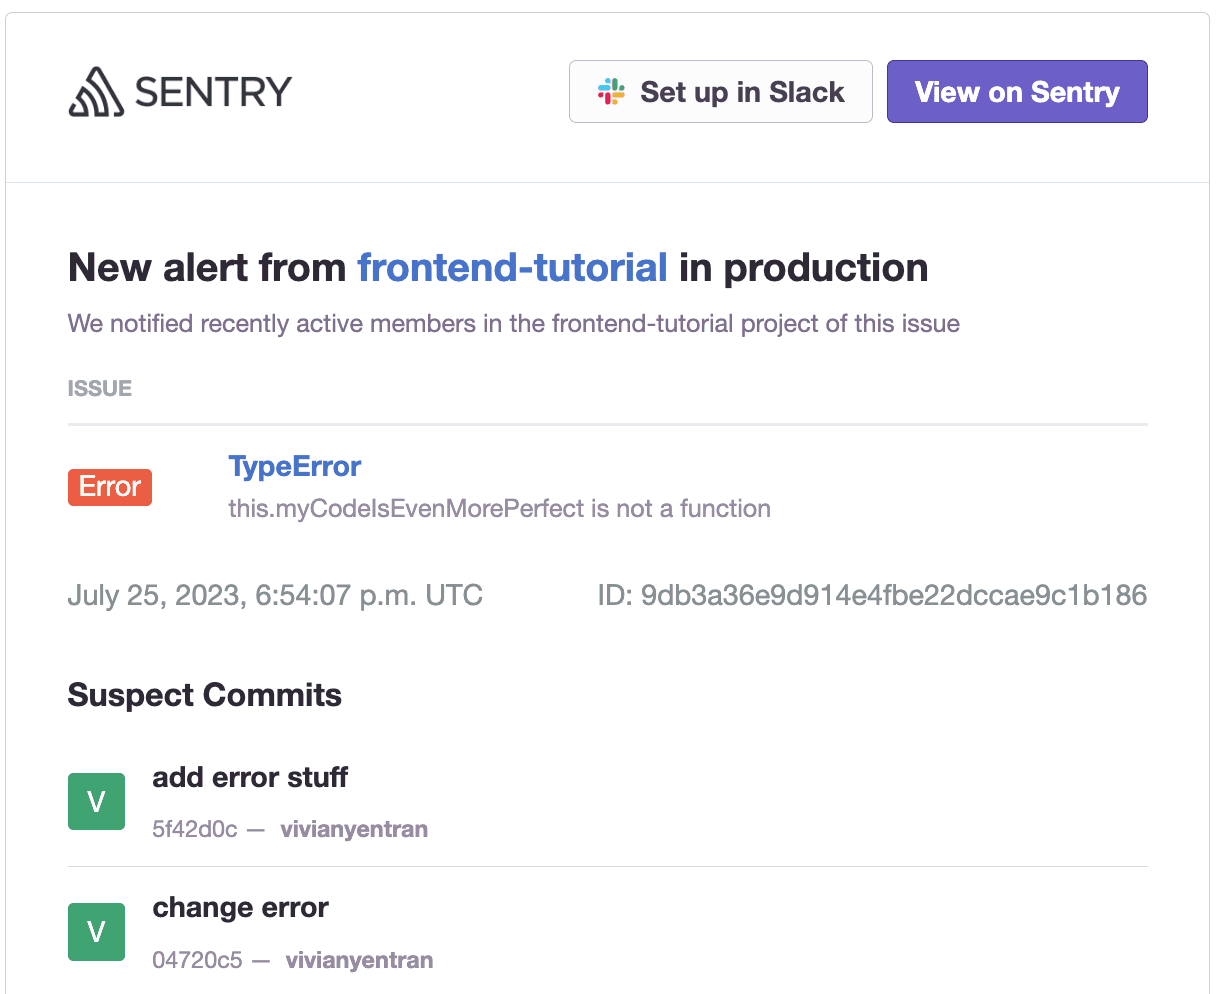1216x994 pixels.
Task: Click the 'change error' commit title
Action: point(240,907)
